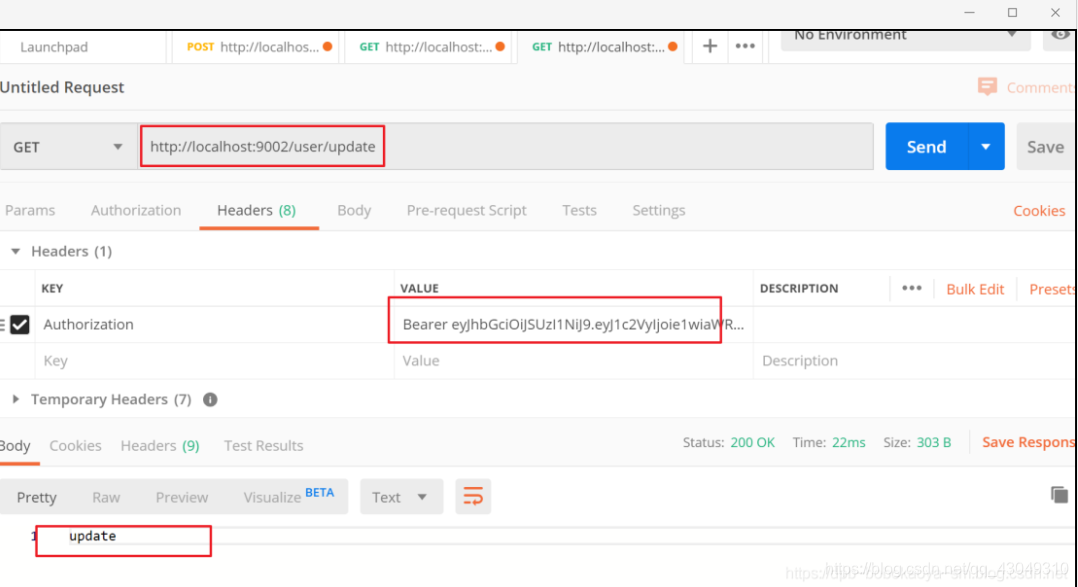Select the Raw view tab
Image resolution: width=1078 pixels, height=587 pixels.
(106, 497)
